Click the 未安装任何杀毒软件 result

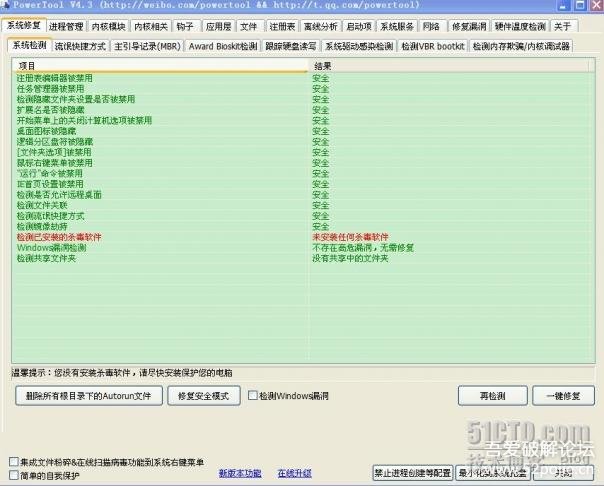350,237
